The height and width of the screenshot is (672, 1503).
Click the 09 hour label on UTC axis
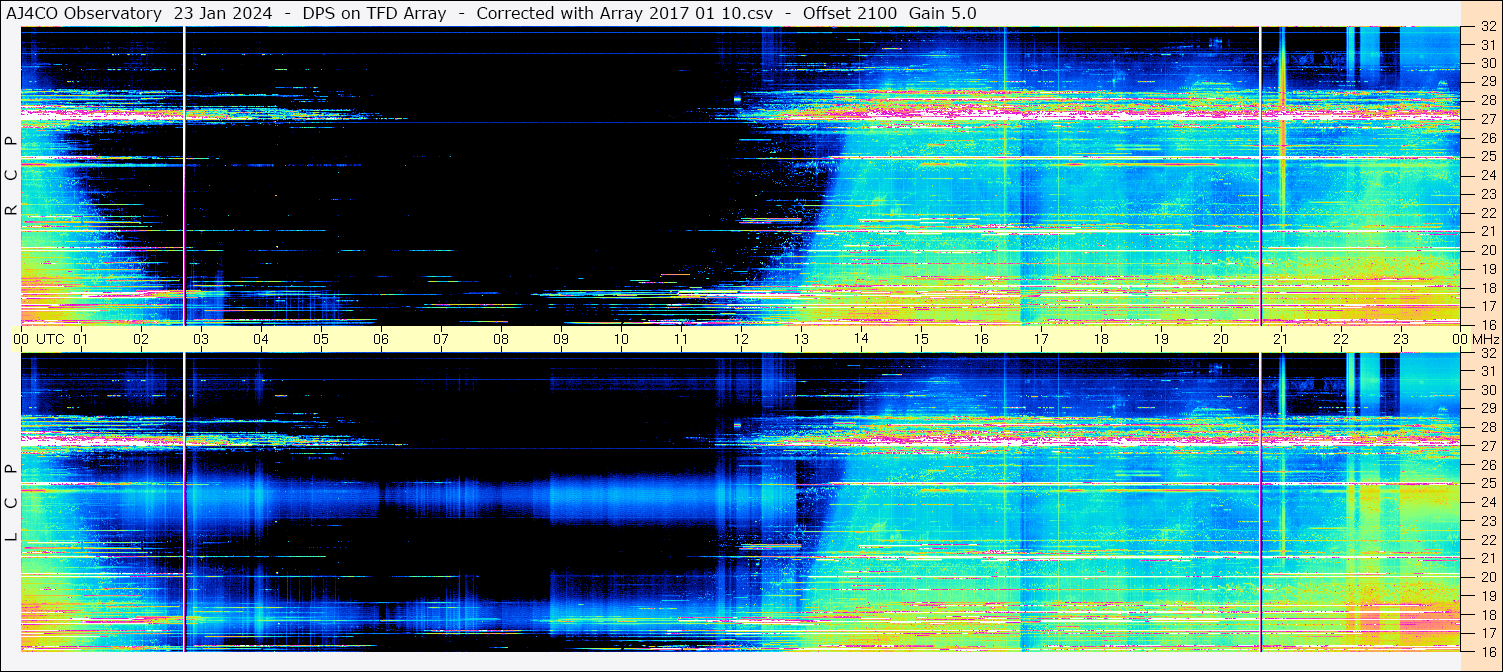(560, 339)
